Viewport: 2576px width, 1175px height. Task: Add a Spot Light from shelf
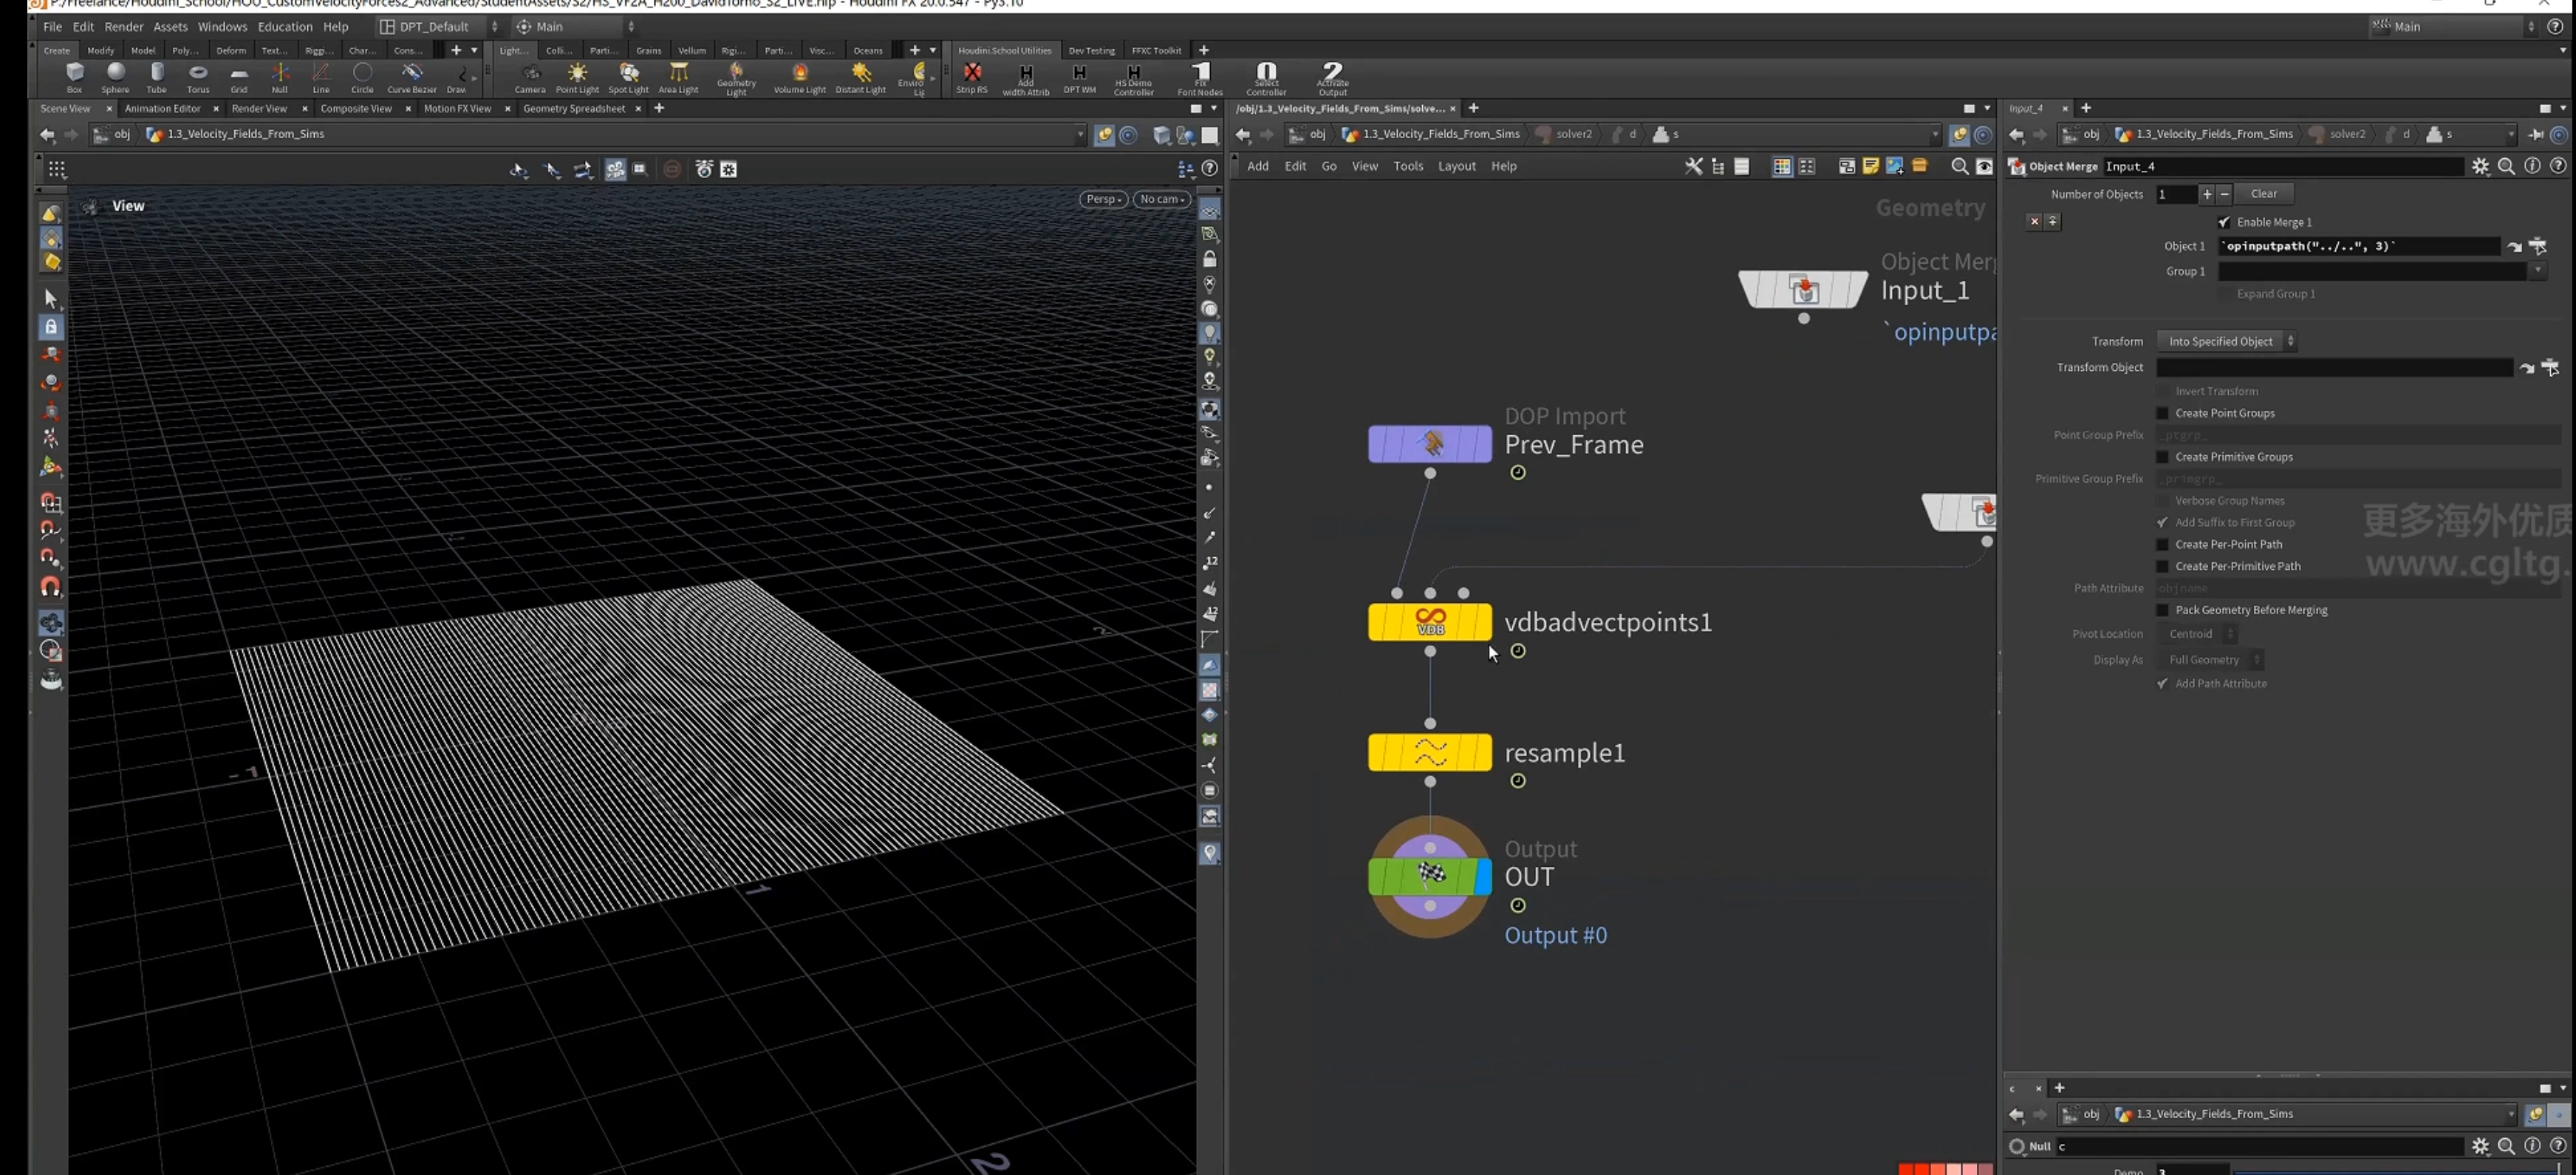[x=628, y=77]
